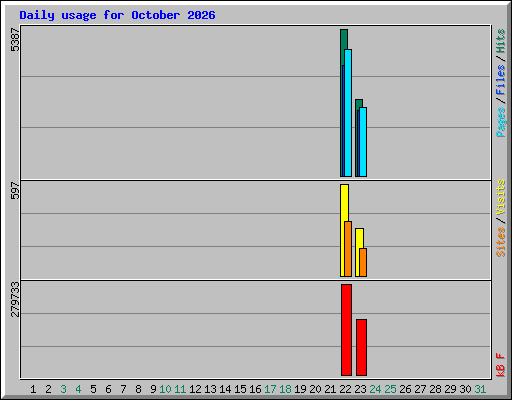Click the 5387 axis maximum value
This screenshot has height=400, width=512.
click(15, 40)
